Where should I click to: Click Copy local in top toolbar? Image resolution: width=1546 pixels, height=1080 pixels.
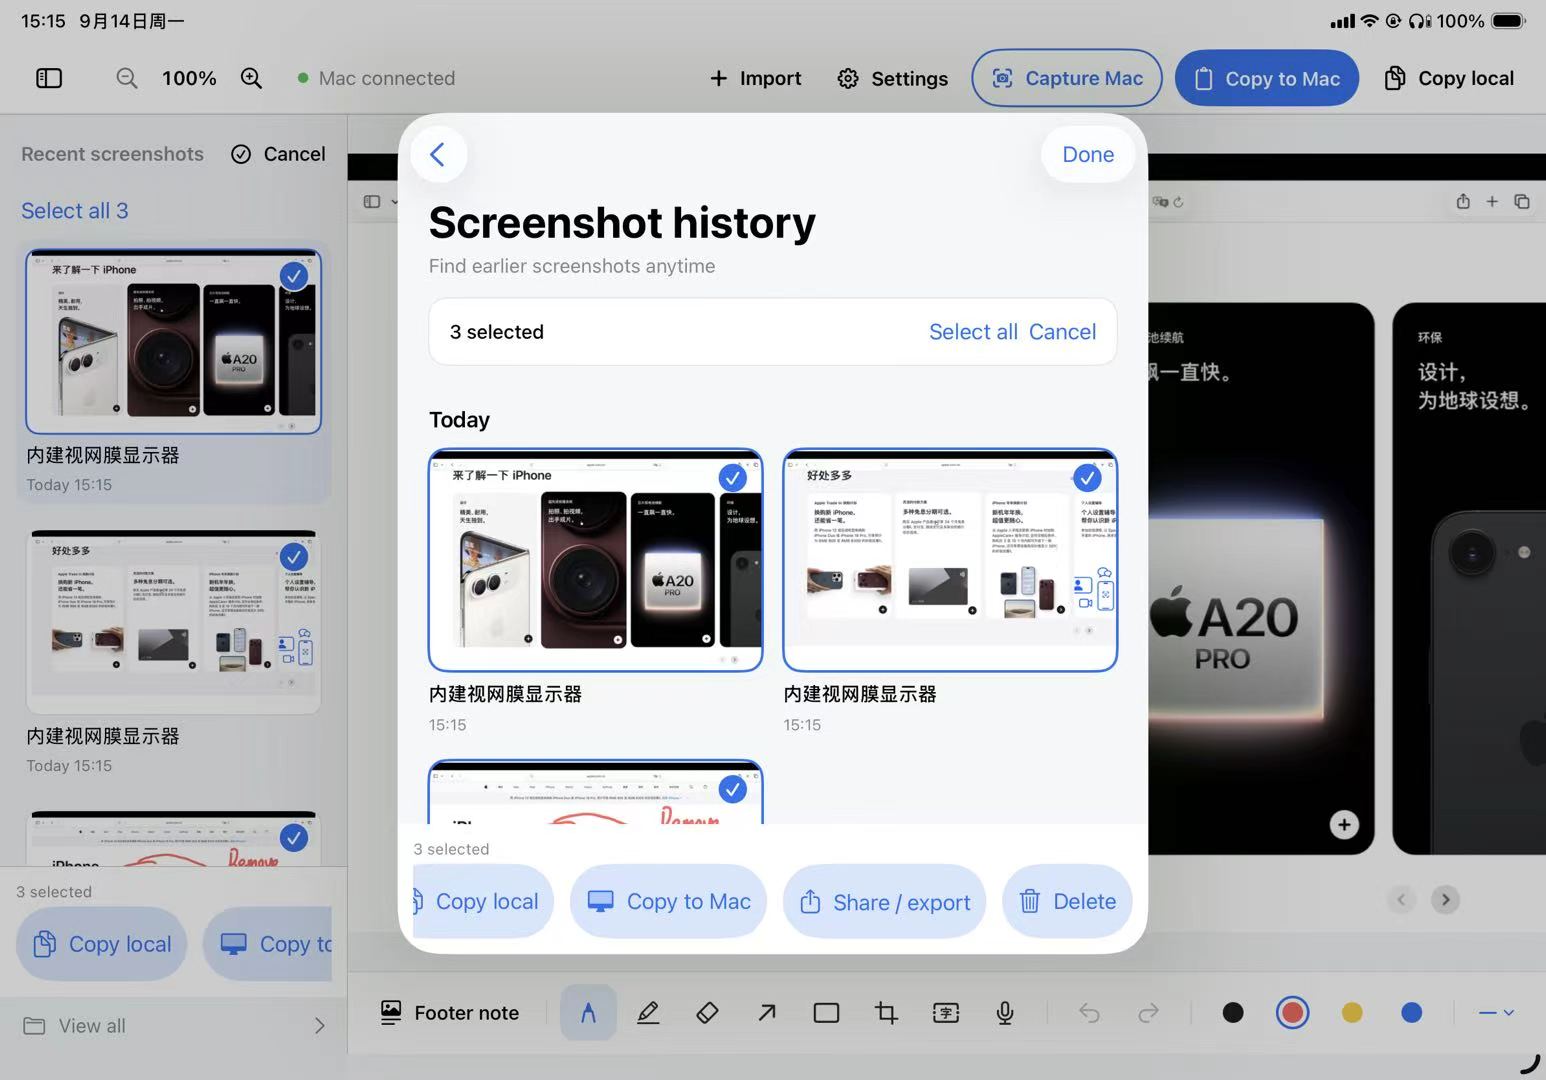1448,78
